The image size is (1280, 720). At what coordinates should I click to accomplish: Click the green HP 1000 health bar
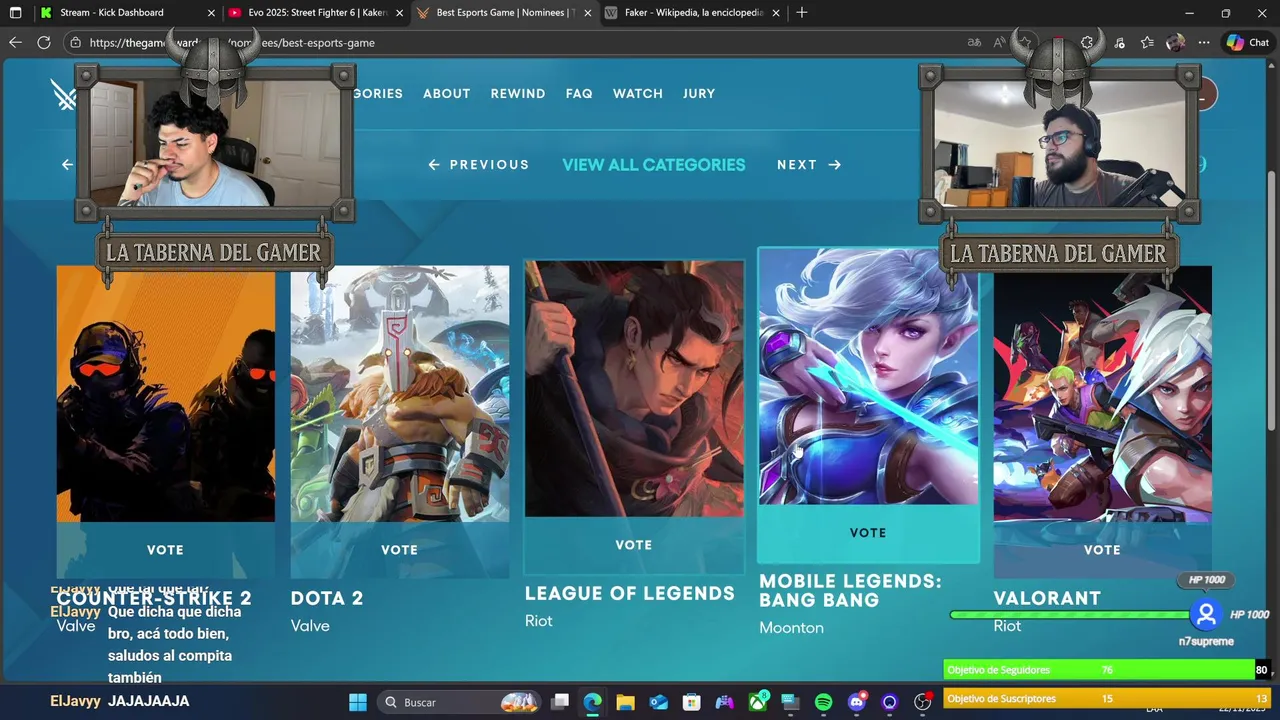click(1070, 615)
